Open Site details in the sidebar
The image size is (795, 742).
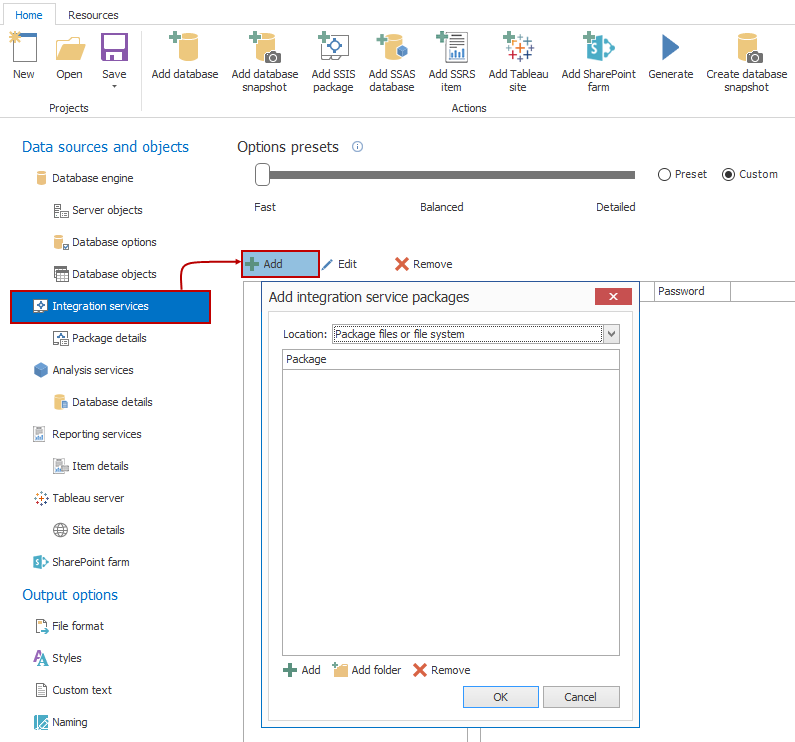[89, 530]
